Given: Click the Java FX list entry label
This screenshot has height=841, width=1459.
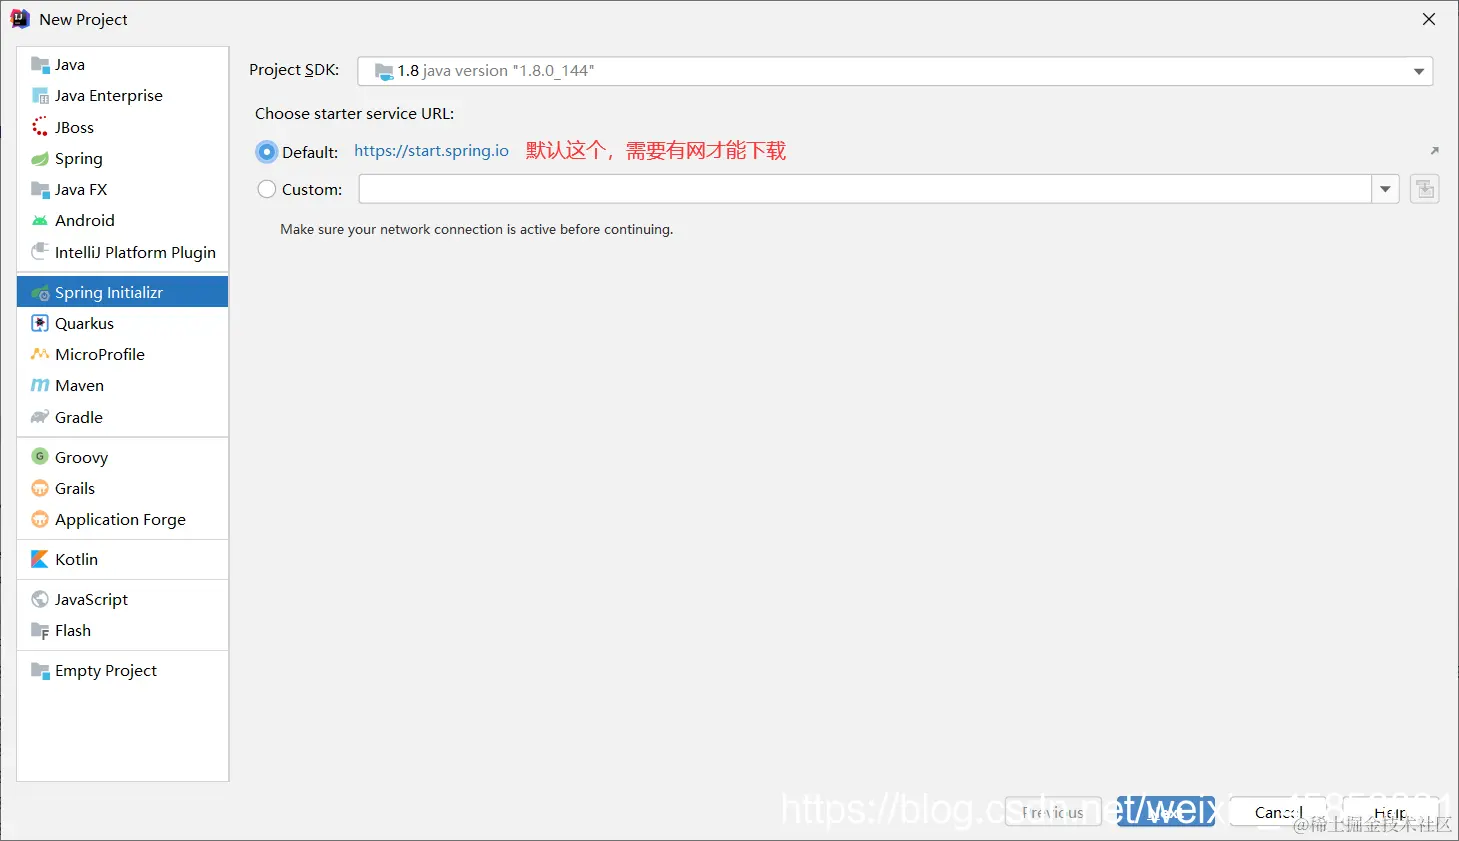Looking at the screenshot, I should (81, 190).
